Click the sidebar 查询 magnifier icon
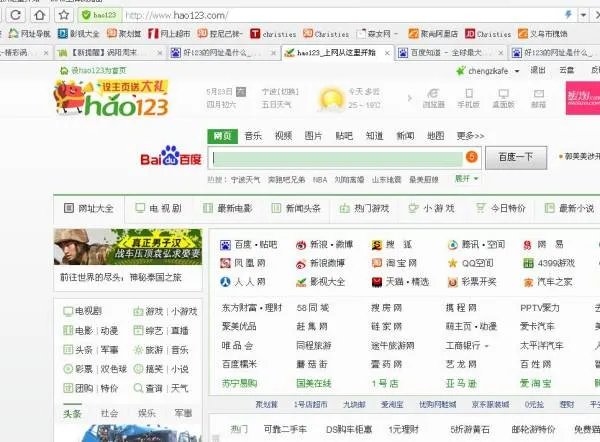The height and width of the screenshot is (442, 600). coord(138,388)
